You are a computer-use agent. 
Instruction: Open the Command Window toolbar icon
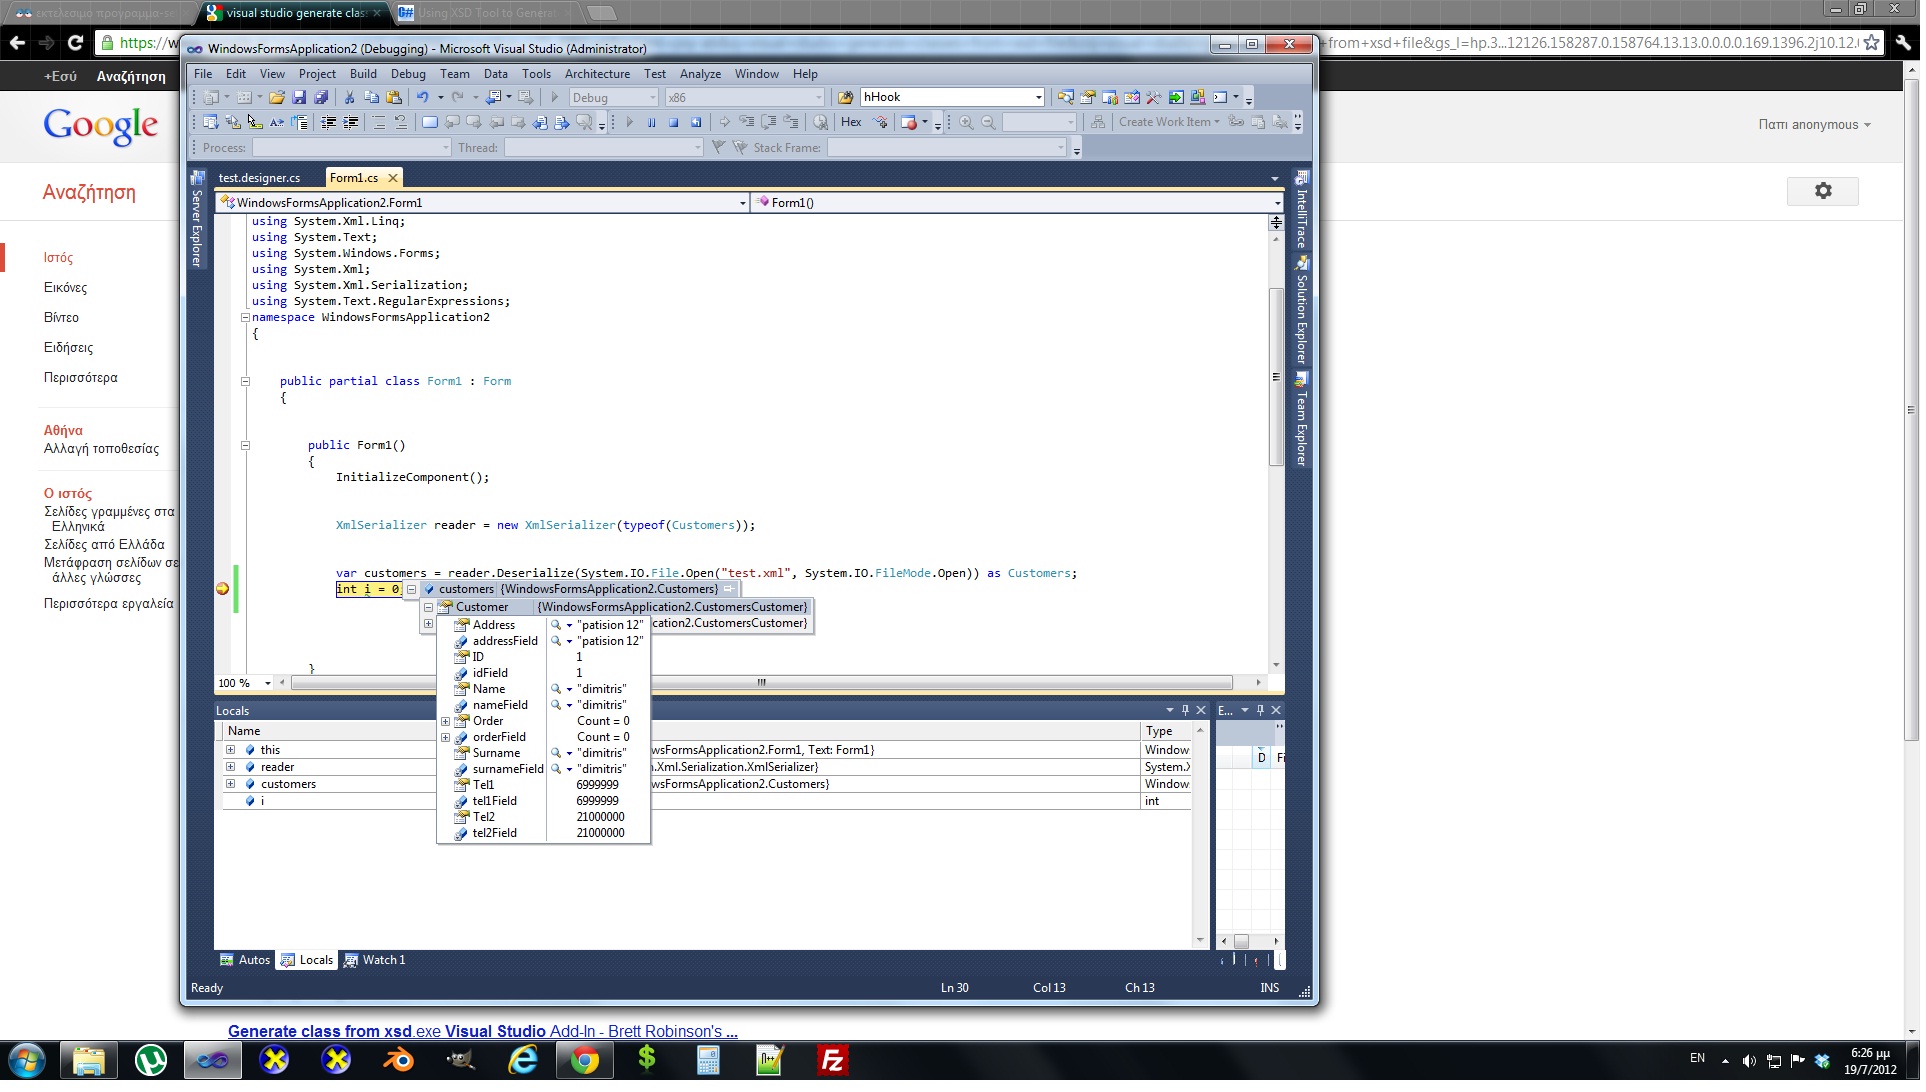(1219, 97)
